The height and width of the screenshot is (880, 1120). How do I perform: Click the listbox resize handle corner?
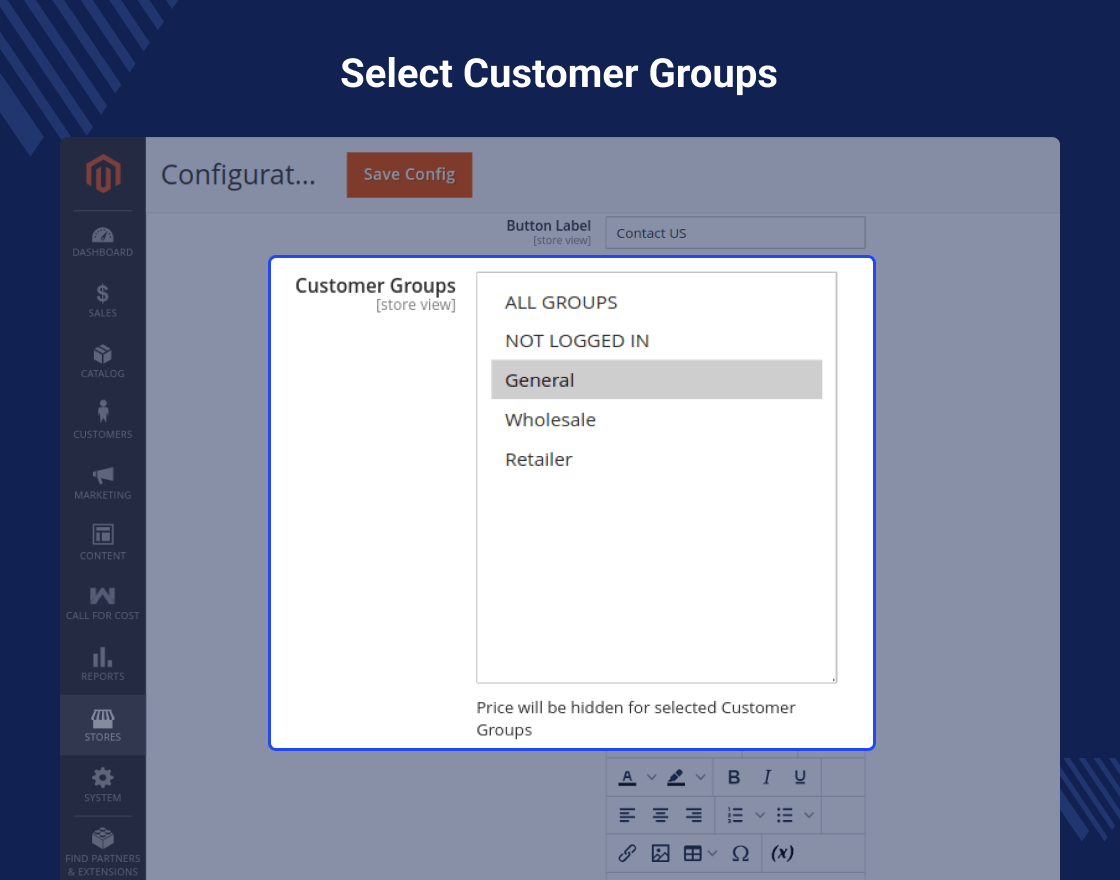click(x=833, y=679)
